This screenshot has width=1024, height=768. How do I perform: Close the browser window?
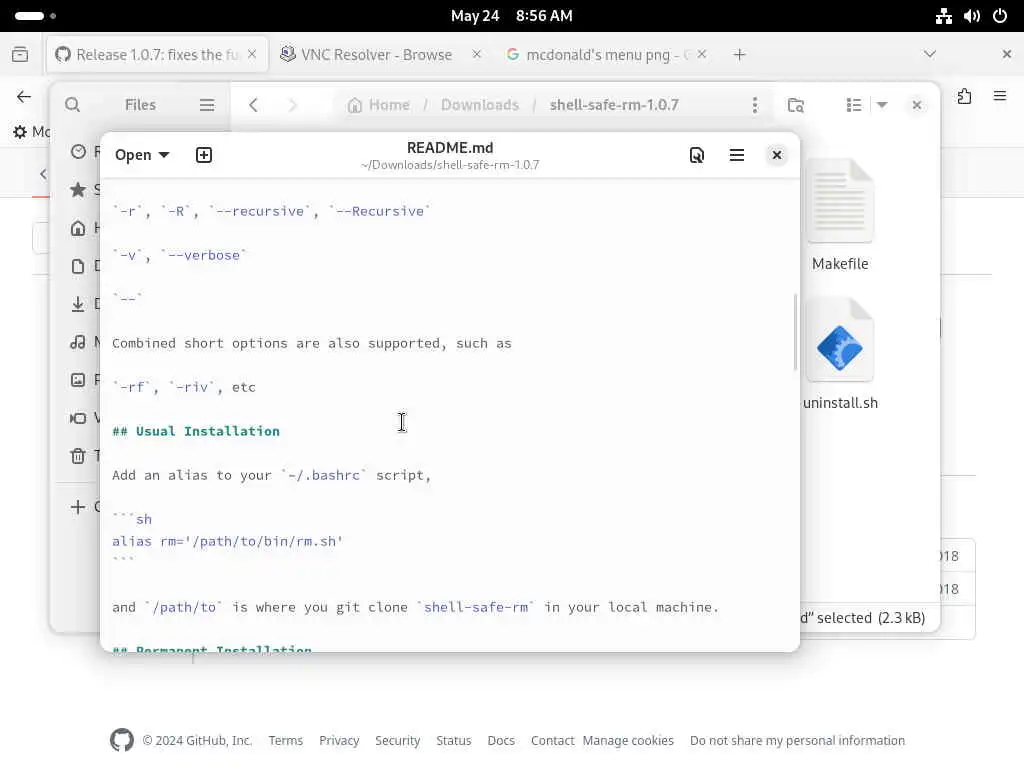coord(1006,54)
